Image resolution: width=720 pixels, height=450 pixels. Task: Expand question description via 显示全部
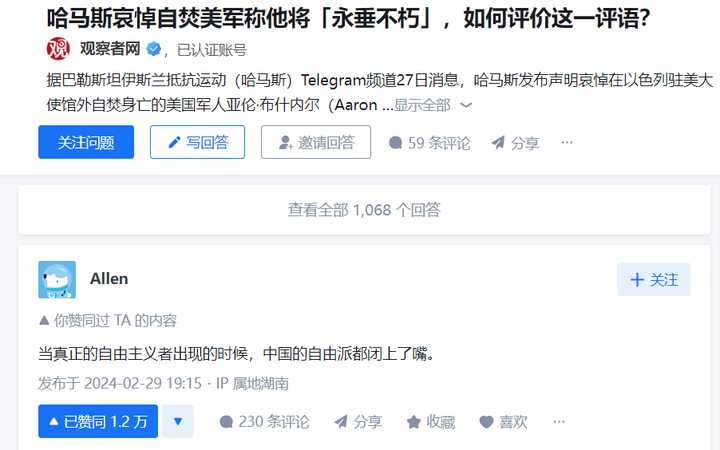pyautogui.click(x=422, y=105)
